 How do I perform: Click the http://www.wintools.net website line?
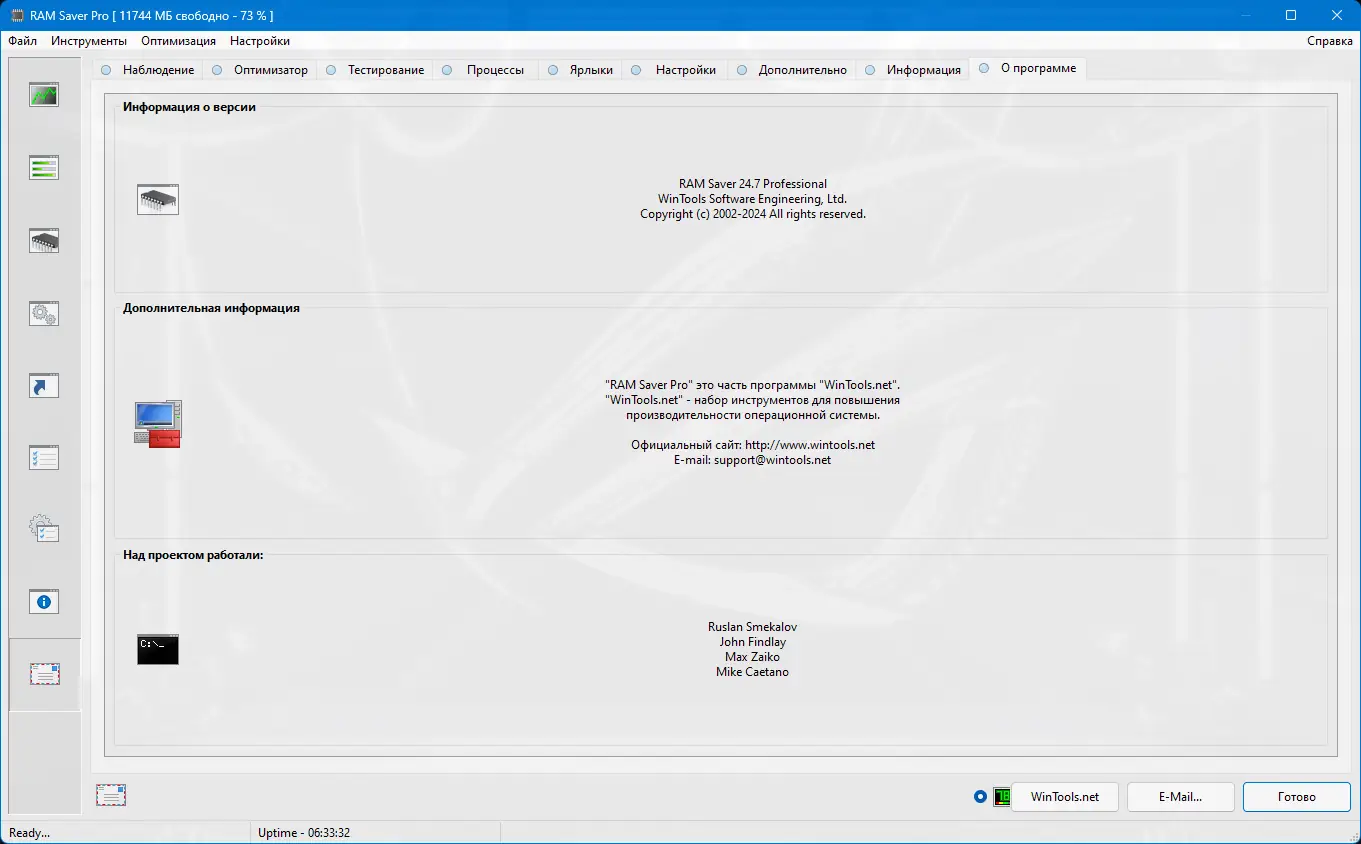click(753, 445)
